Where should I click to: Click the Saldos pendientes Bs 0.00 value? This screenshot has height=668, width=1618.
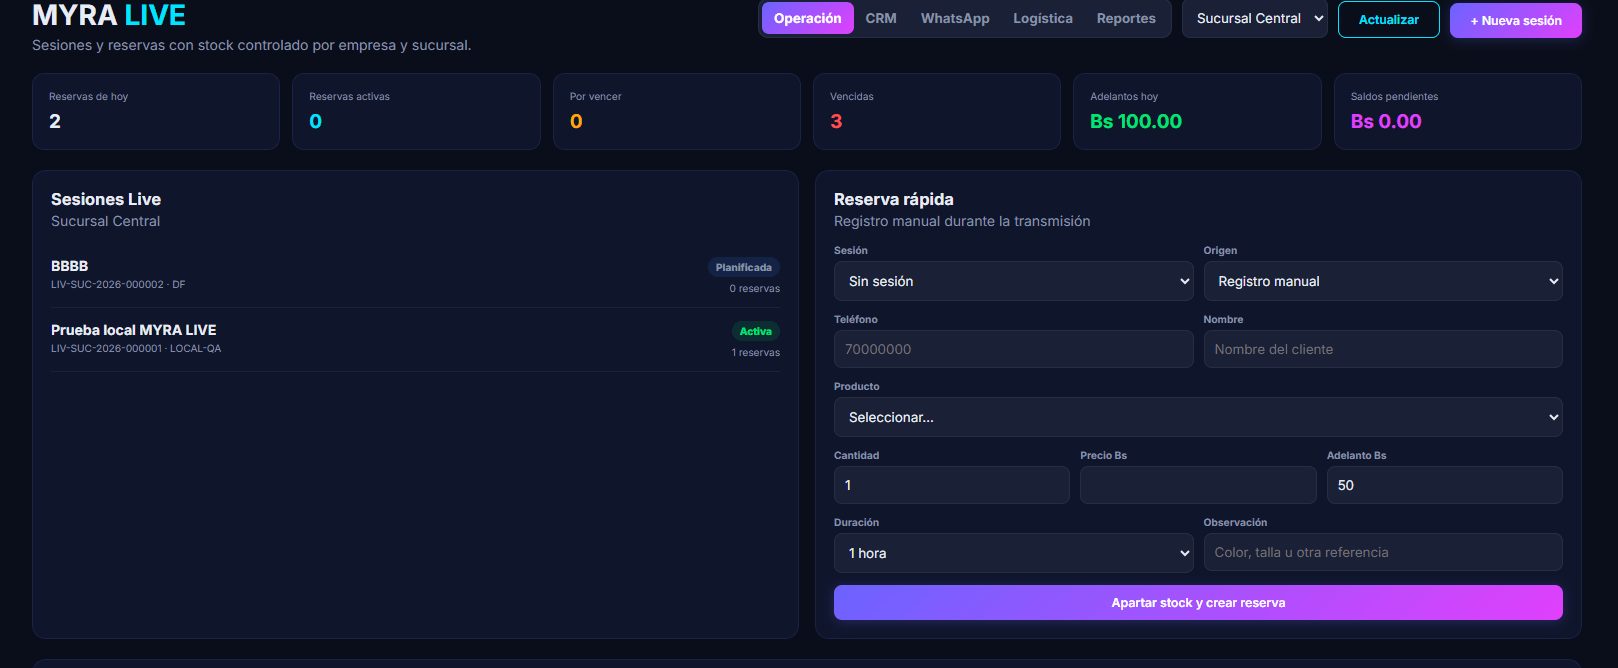1386,121
